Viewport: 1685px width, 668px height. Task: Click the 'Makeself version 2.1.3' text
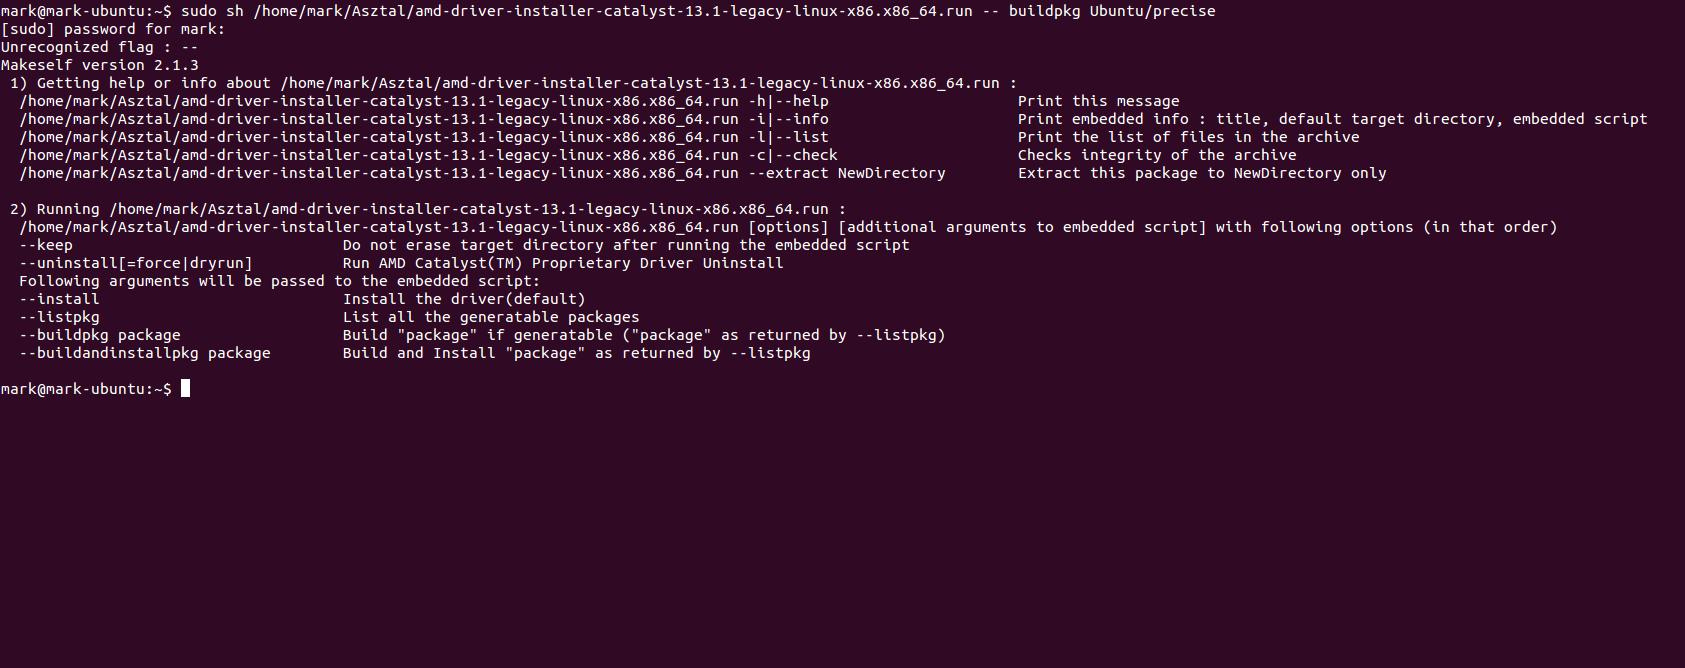[100, 65]
